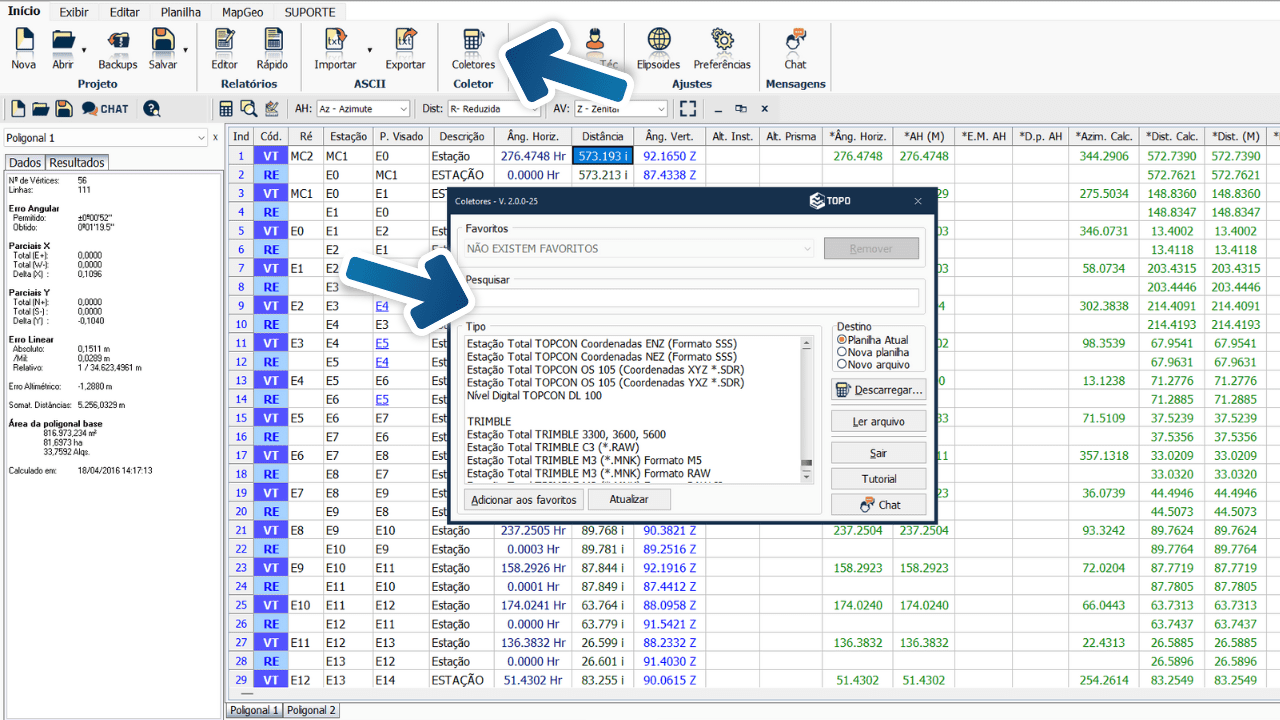Select Nível Digital TOPCON DL 100

click(534, 395)
